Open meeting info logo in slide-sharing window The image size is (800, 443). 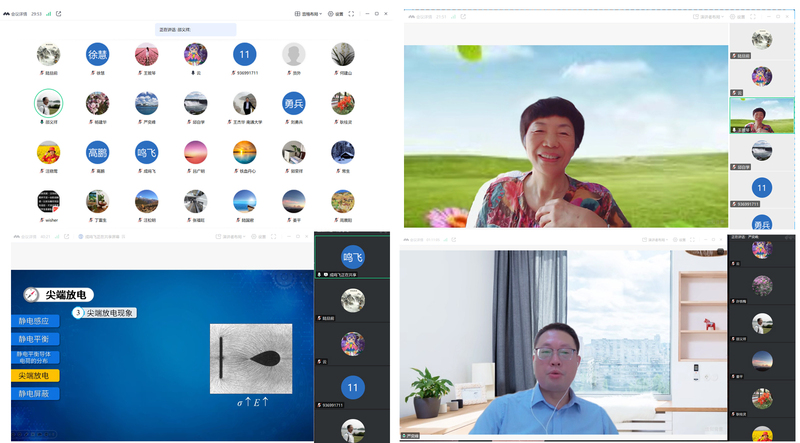17,237
